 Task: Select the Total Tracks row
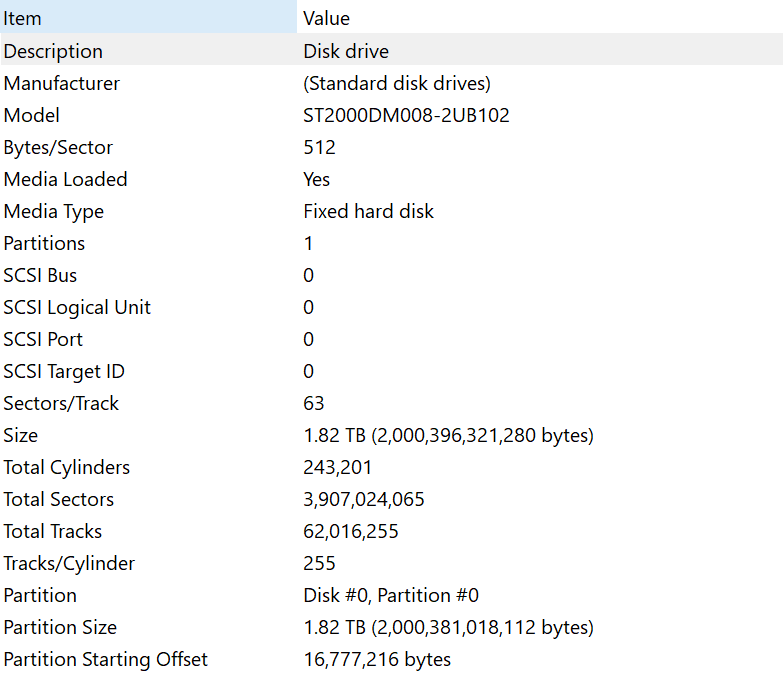pyautogui.click(x=53, y=531)
